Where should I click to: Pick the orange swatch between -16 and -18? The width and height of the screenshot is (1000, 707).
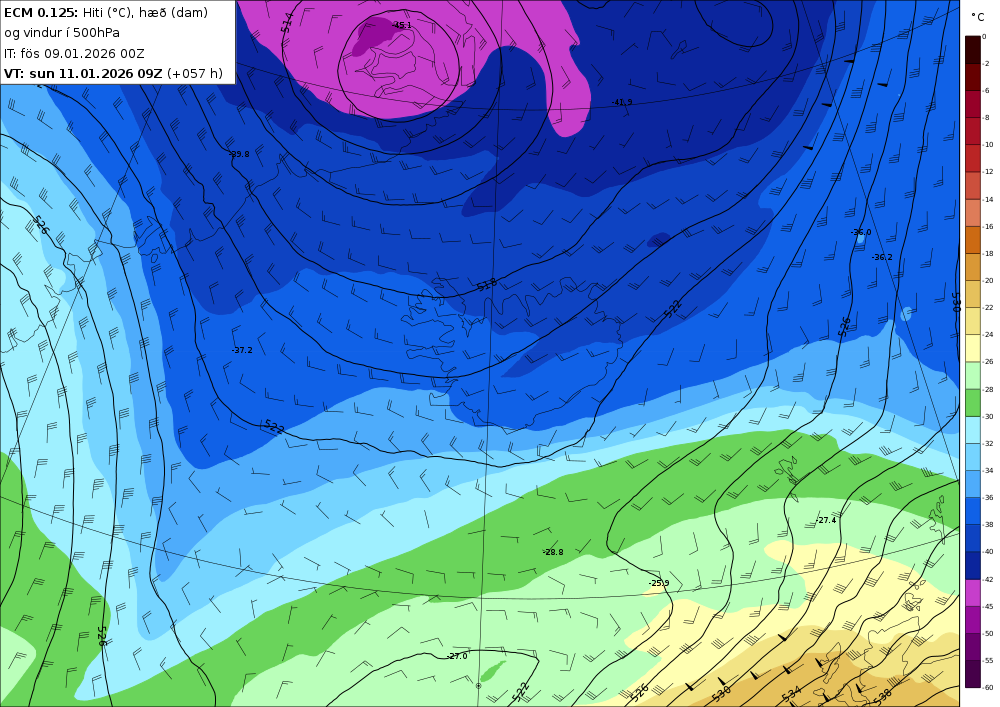[x=973, y=240]
